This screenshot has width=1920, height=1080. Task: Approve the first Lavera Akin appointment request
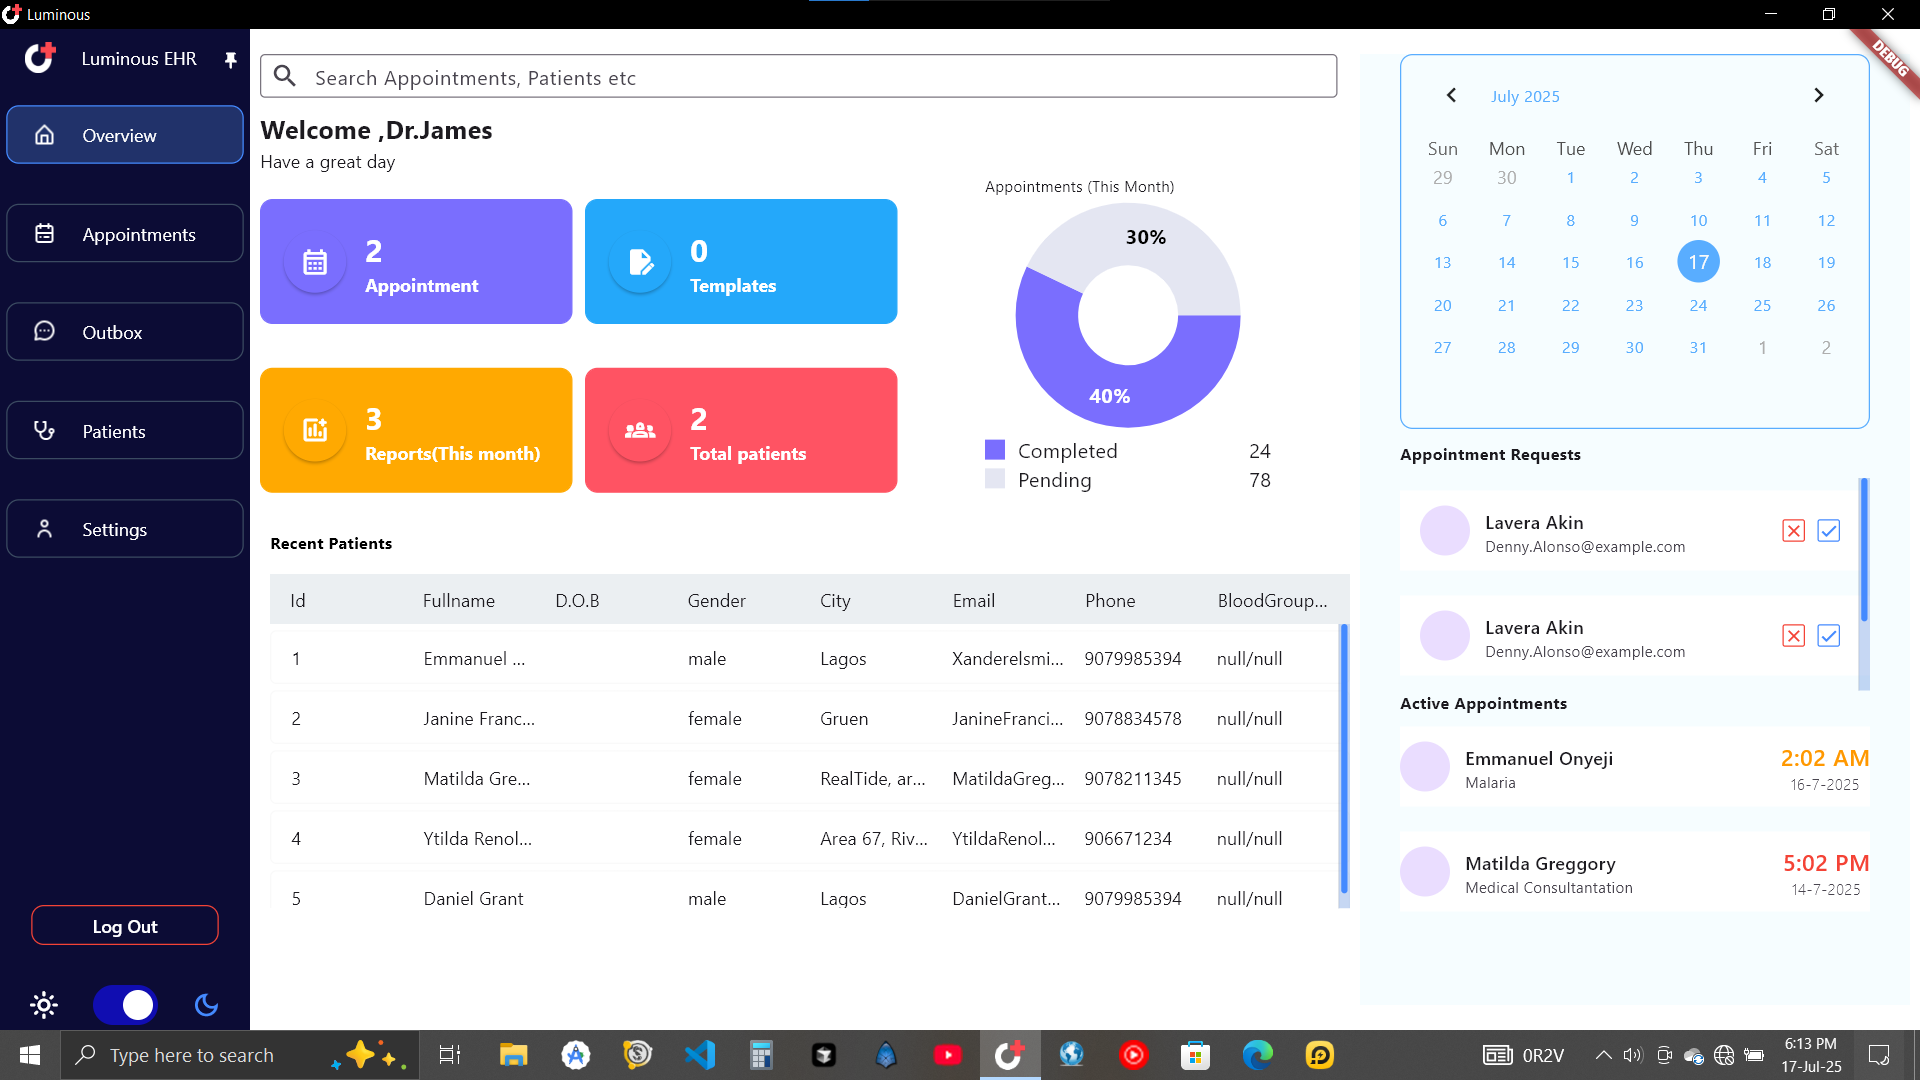[1829, 530]
